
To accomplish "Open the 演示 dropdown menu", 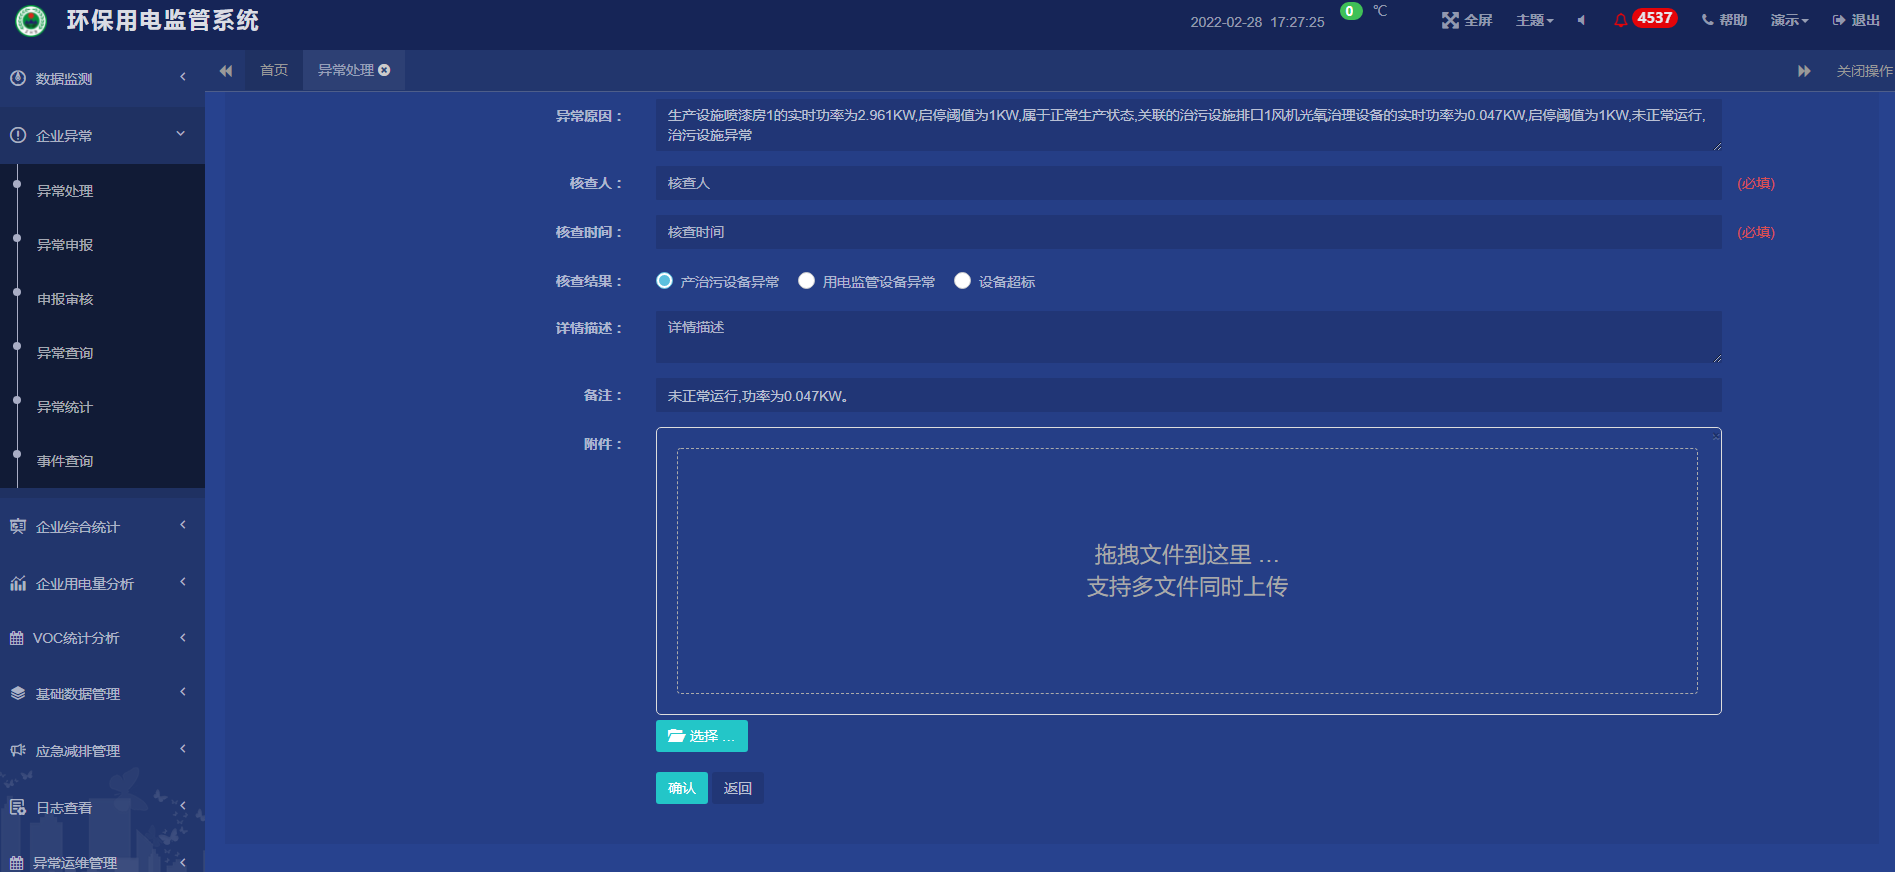I will click(1789, 20).
